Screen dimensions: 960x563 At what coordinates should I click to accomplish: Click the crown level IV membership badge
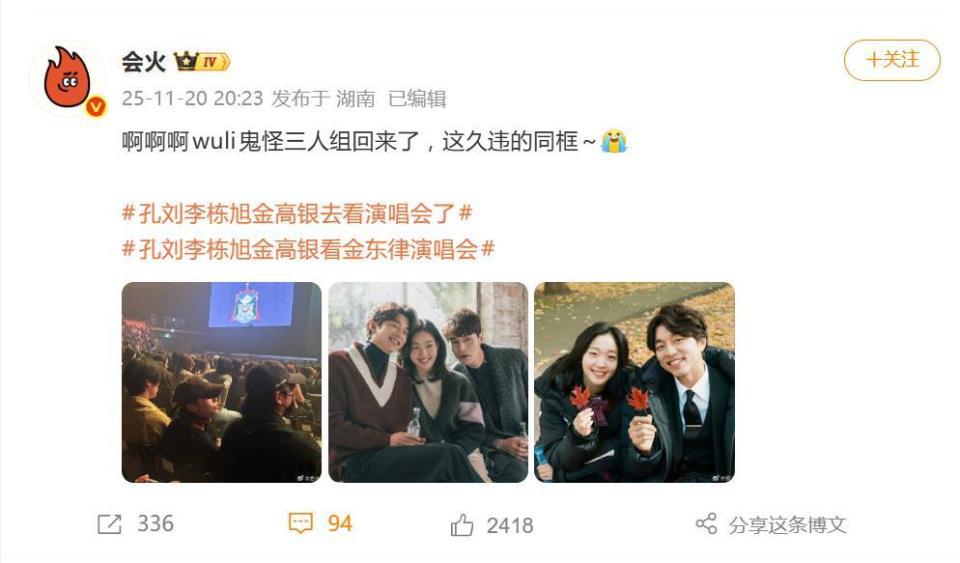[x=202, y=61]
